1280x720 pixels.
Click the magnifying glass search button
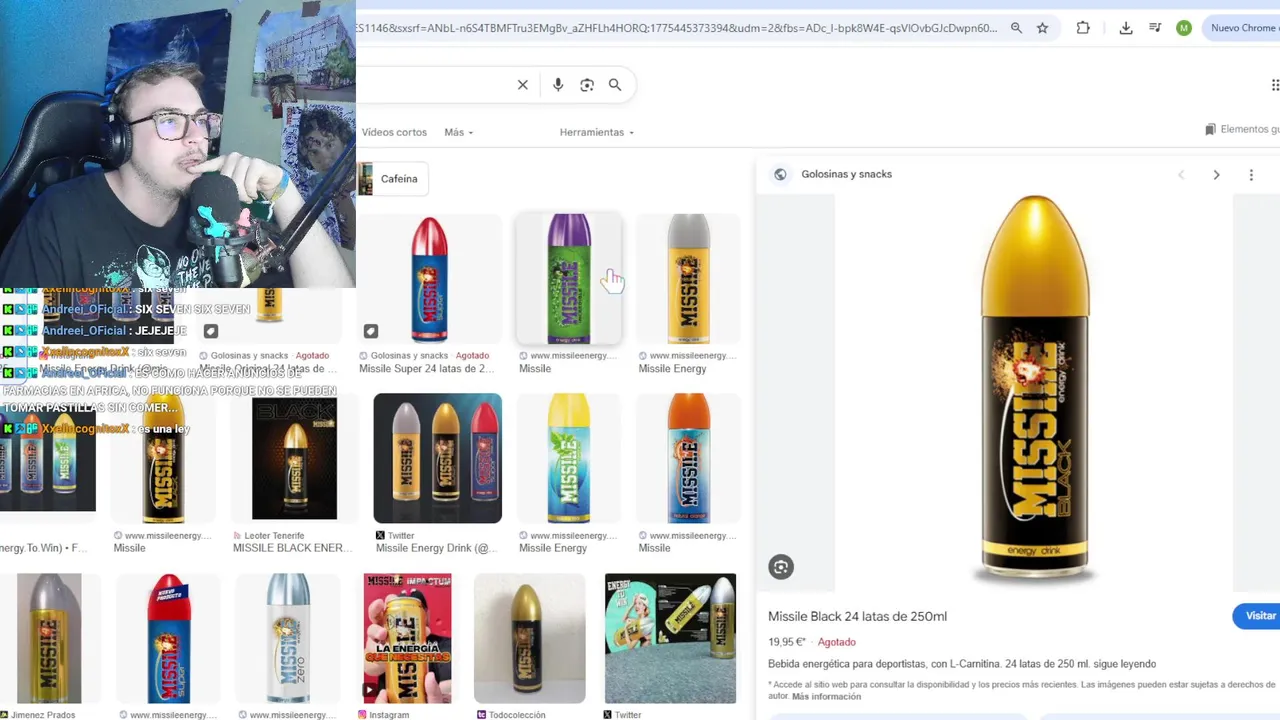tap(615, 85)
